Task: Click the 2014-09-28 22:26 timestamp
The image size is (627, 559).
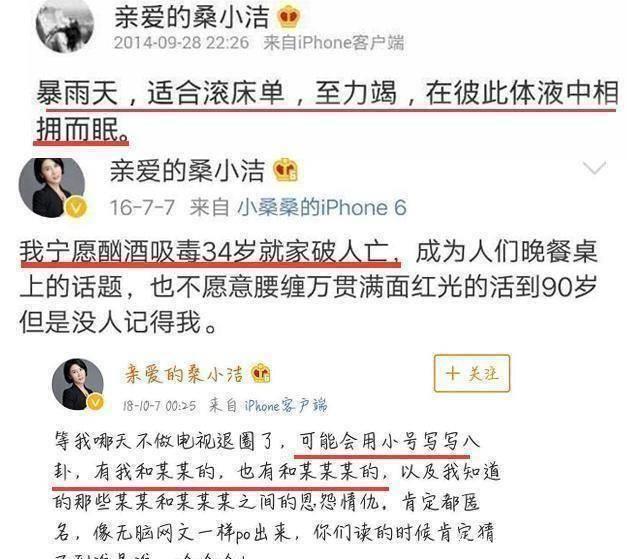Action: [181, 43]
